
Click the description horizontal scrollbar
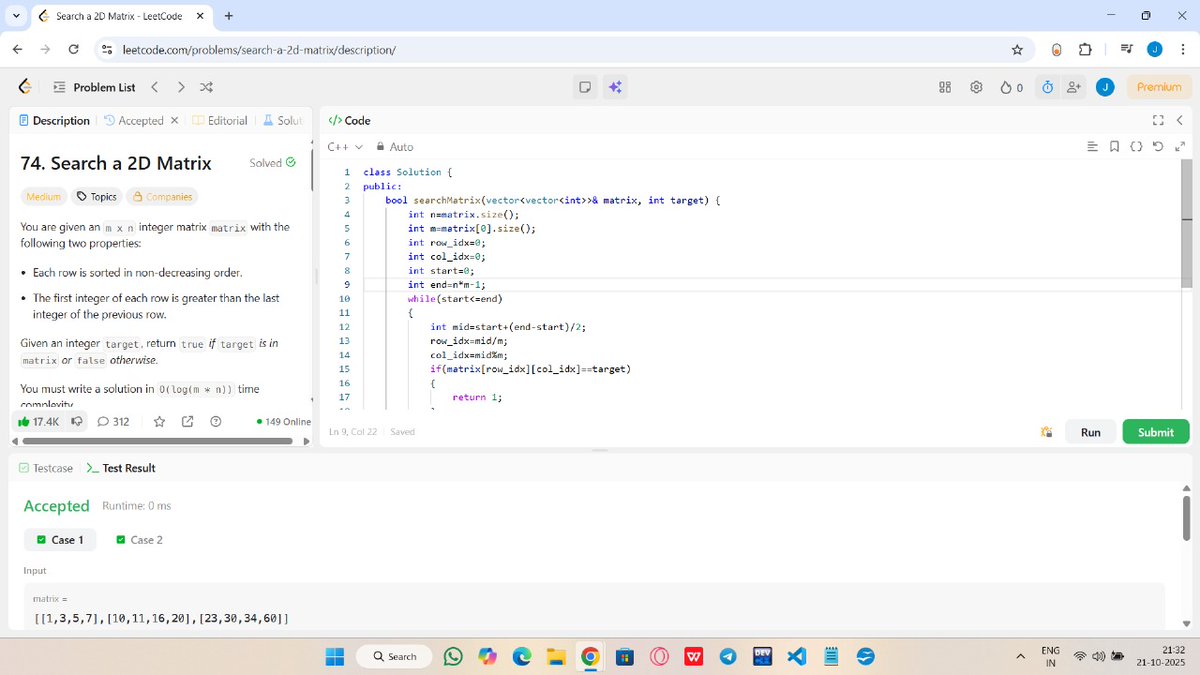click(x=160, y=442)
